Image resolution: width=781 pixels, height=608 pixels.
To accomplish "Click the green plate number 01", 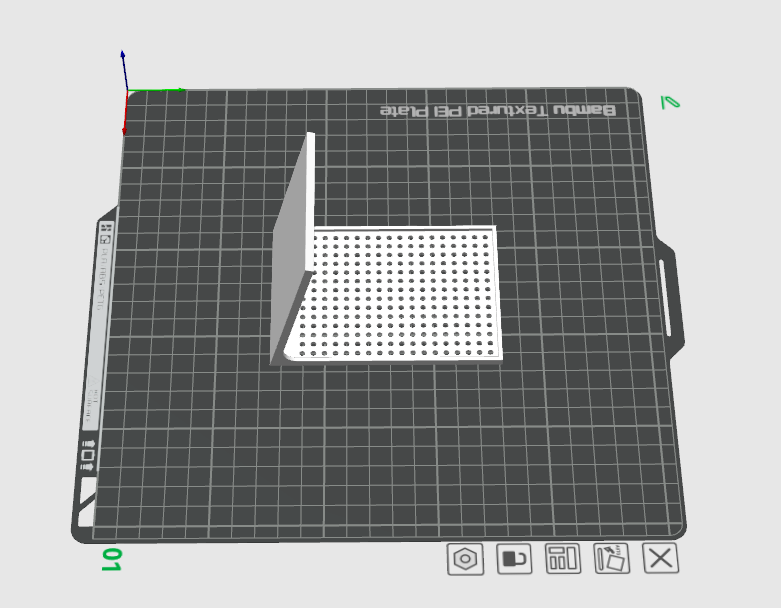I will [112, 560].
